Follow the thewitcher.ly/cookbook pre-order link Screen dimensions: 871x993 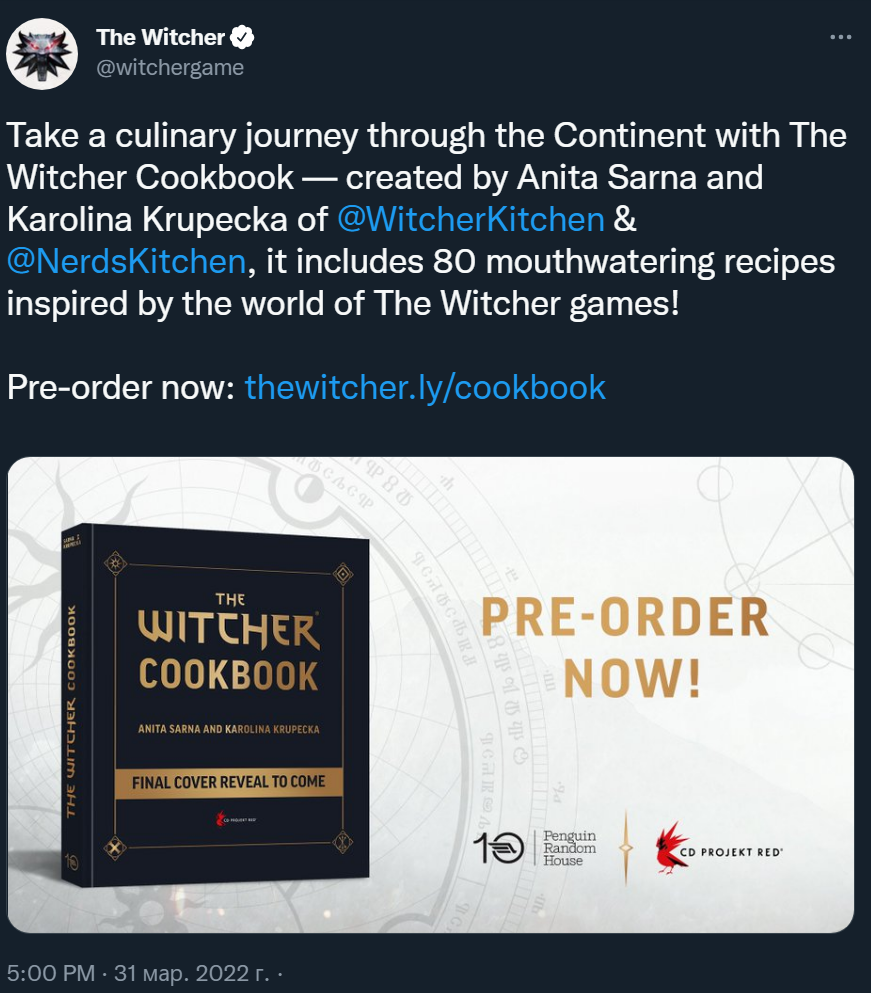click(425, 387)
